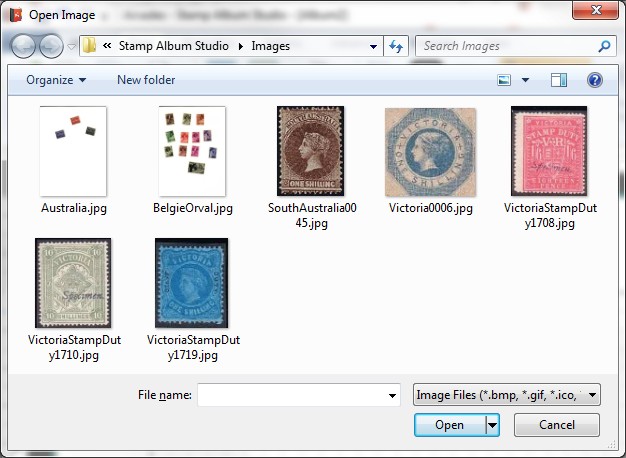Screen dimensions: 626x458
Task: Click the BelgieOrval.jpg file name
Action: (193, 208)
